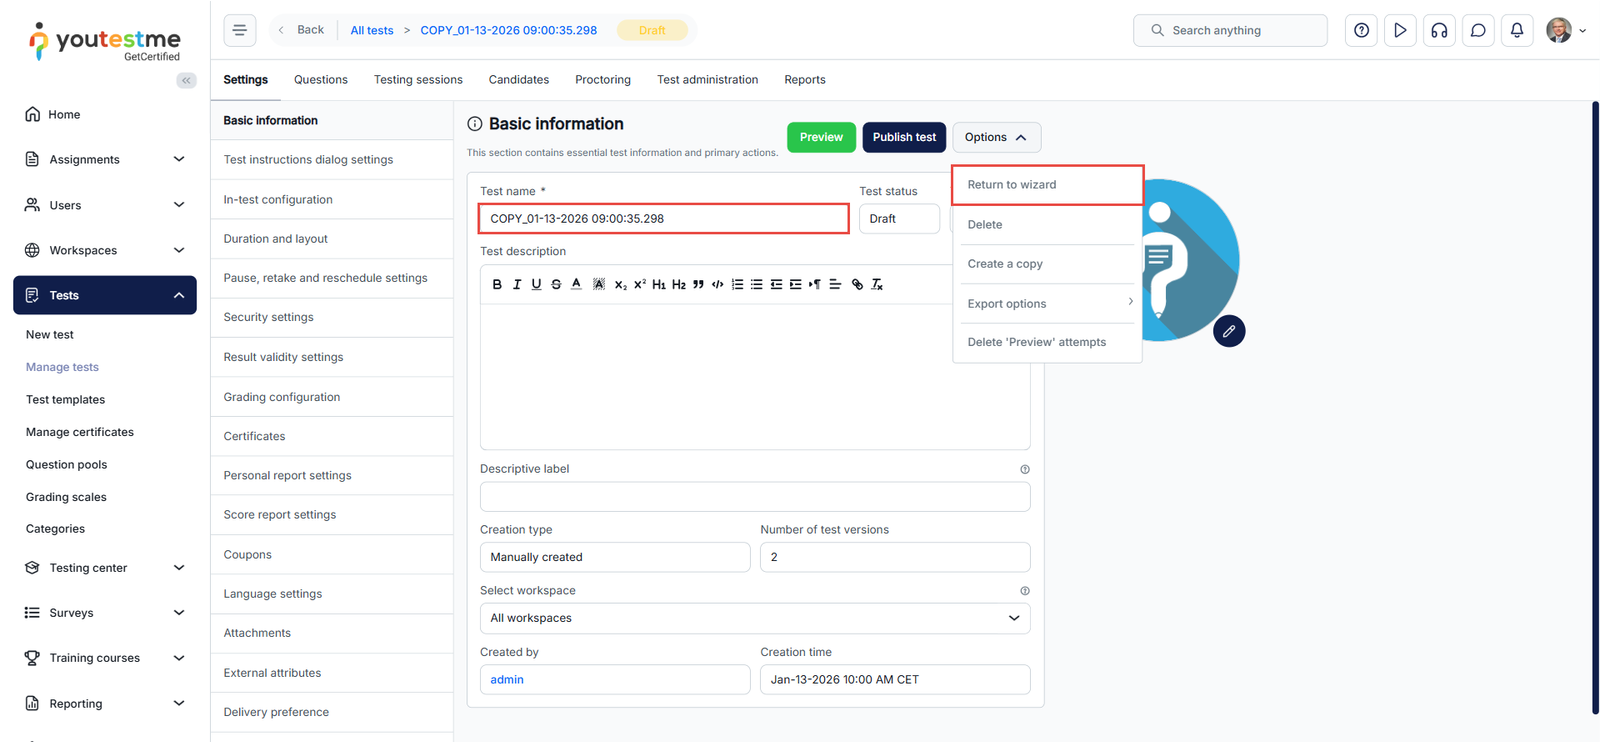Choose Return to wizard from Options menu
1600x742 pixels.
[x=1048, y=185]
